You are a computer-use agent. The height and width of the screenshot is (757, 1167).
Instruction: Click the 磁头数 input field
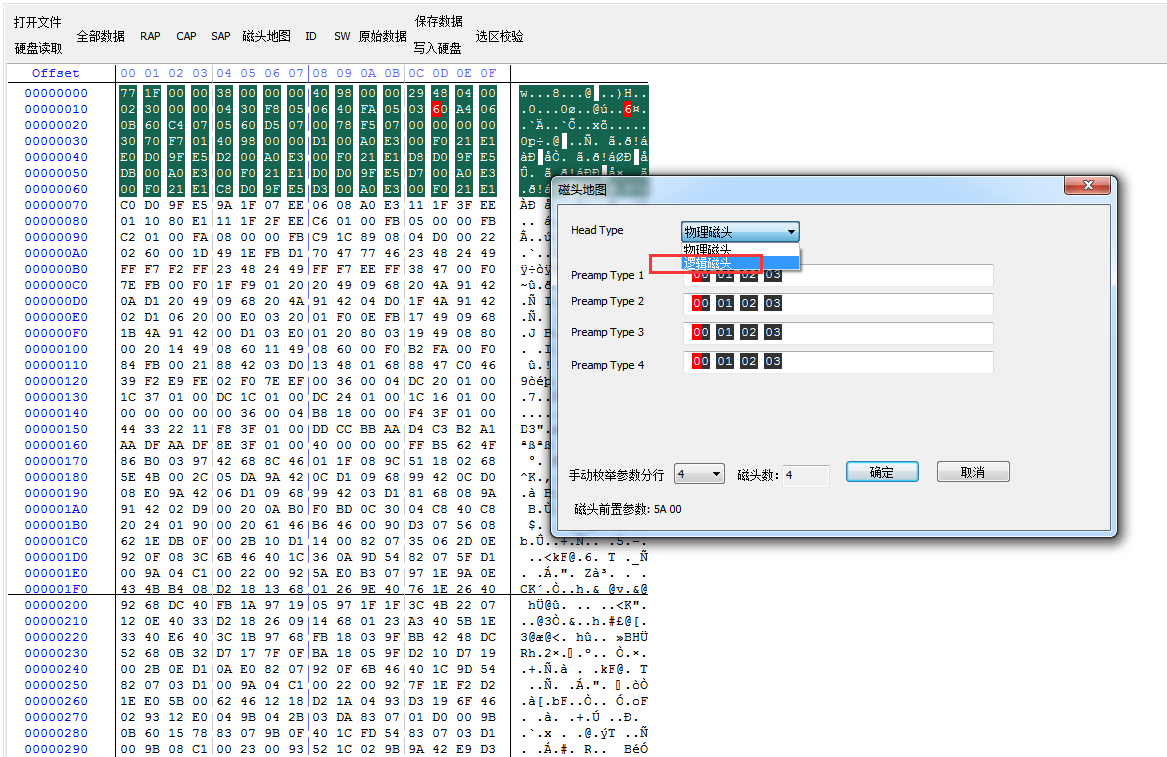point(806,475)
